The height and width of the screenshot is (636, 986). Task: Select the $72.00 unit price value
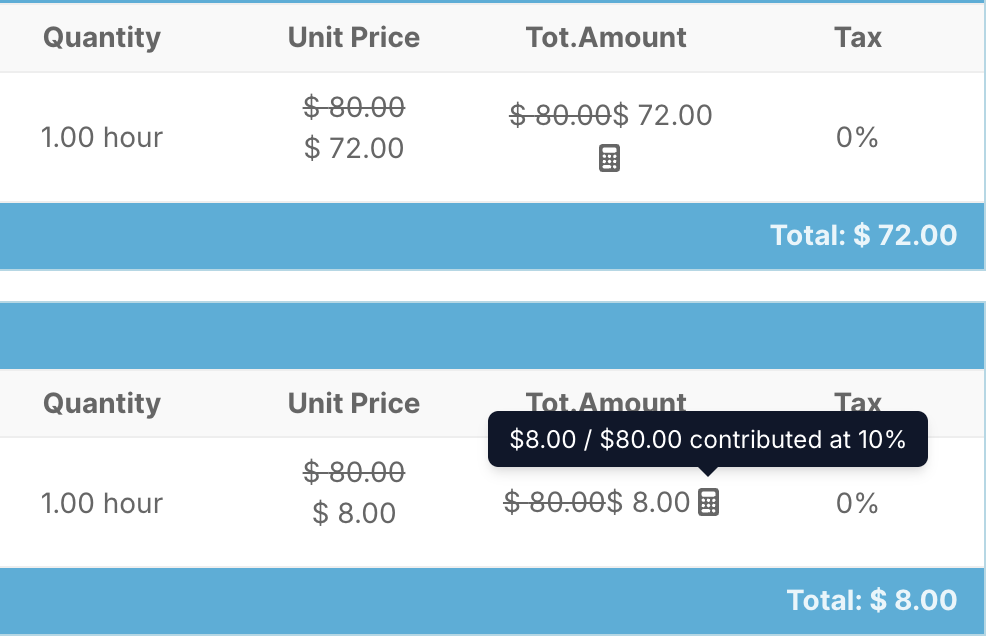354,148
